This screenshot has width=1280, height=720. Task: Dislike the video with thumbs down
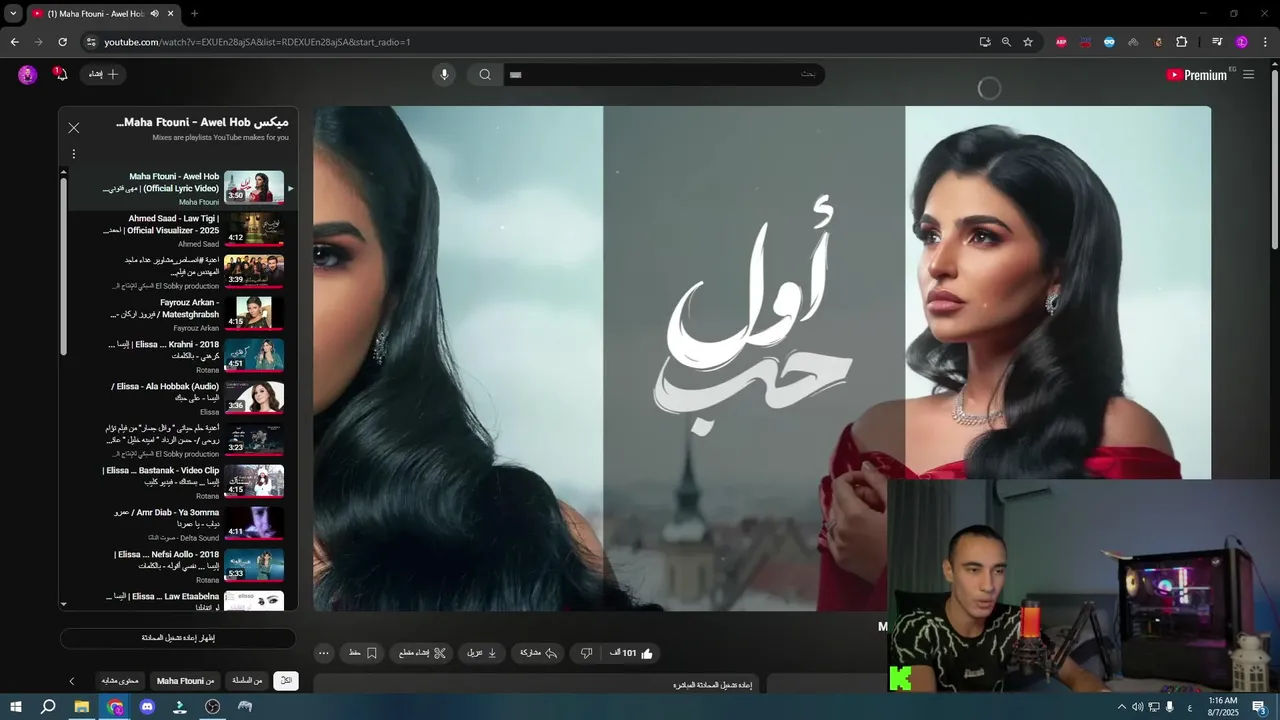click(x=587, y=653)
